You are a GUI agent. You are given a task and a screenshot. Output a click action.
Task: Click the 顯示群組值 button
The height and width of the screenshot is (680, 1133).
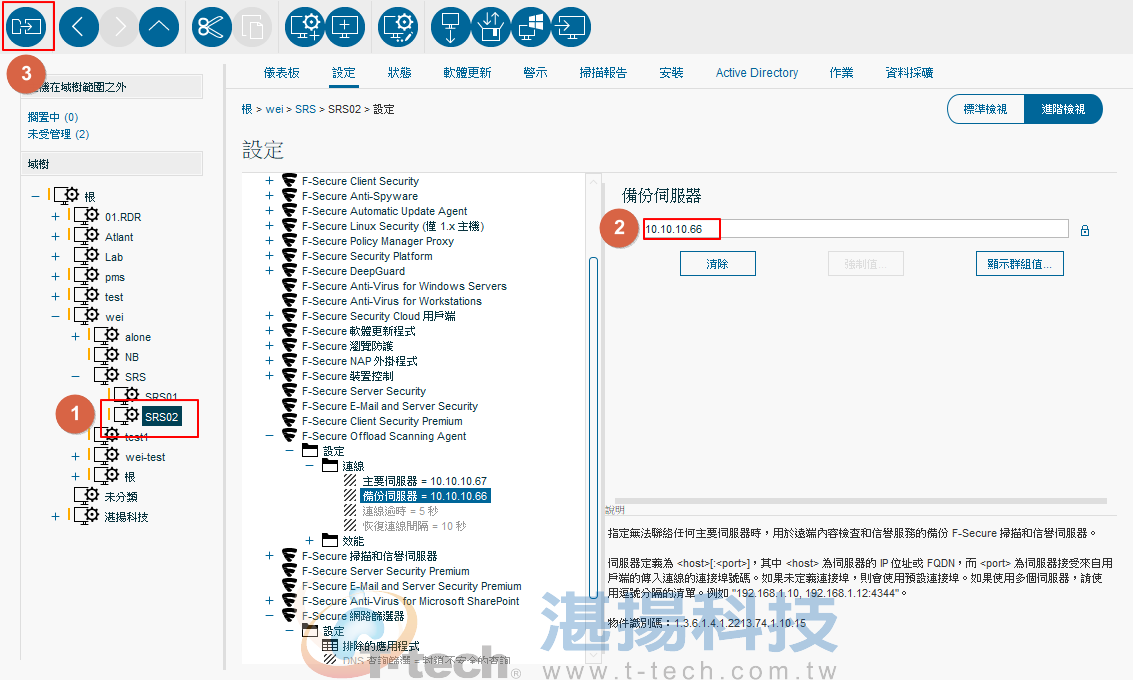1020,264
